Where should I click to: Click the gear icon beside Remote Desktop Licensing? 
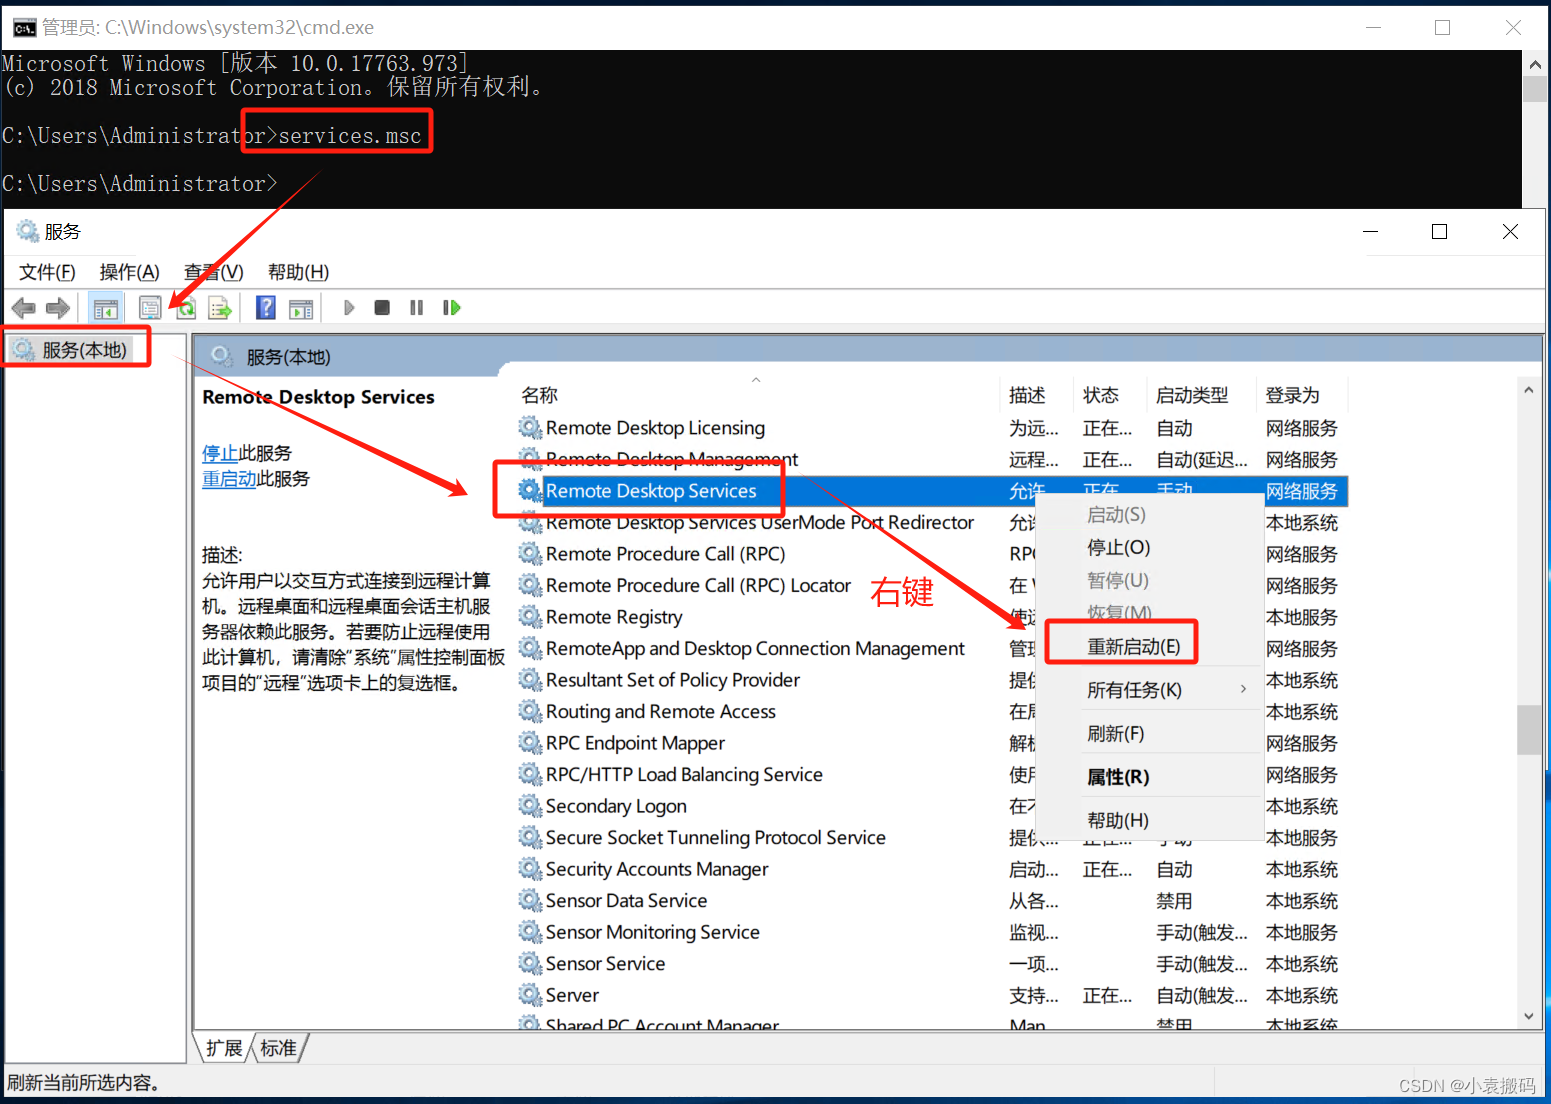coord(530,427)
